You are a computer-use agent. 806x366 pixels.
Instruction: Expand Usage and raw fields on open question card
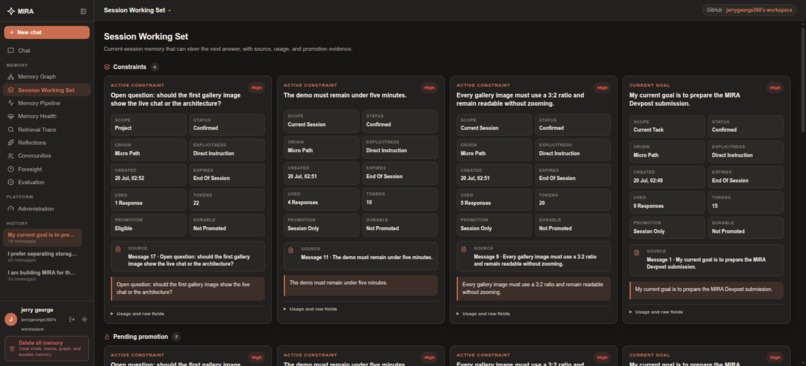pos(137,313)
